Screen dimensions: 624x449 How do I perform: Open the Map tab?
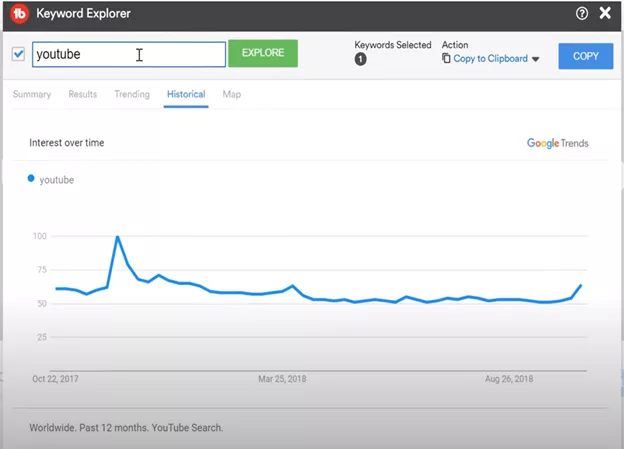pos(232,94)
